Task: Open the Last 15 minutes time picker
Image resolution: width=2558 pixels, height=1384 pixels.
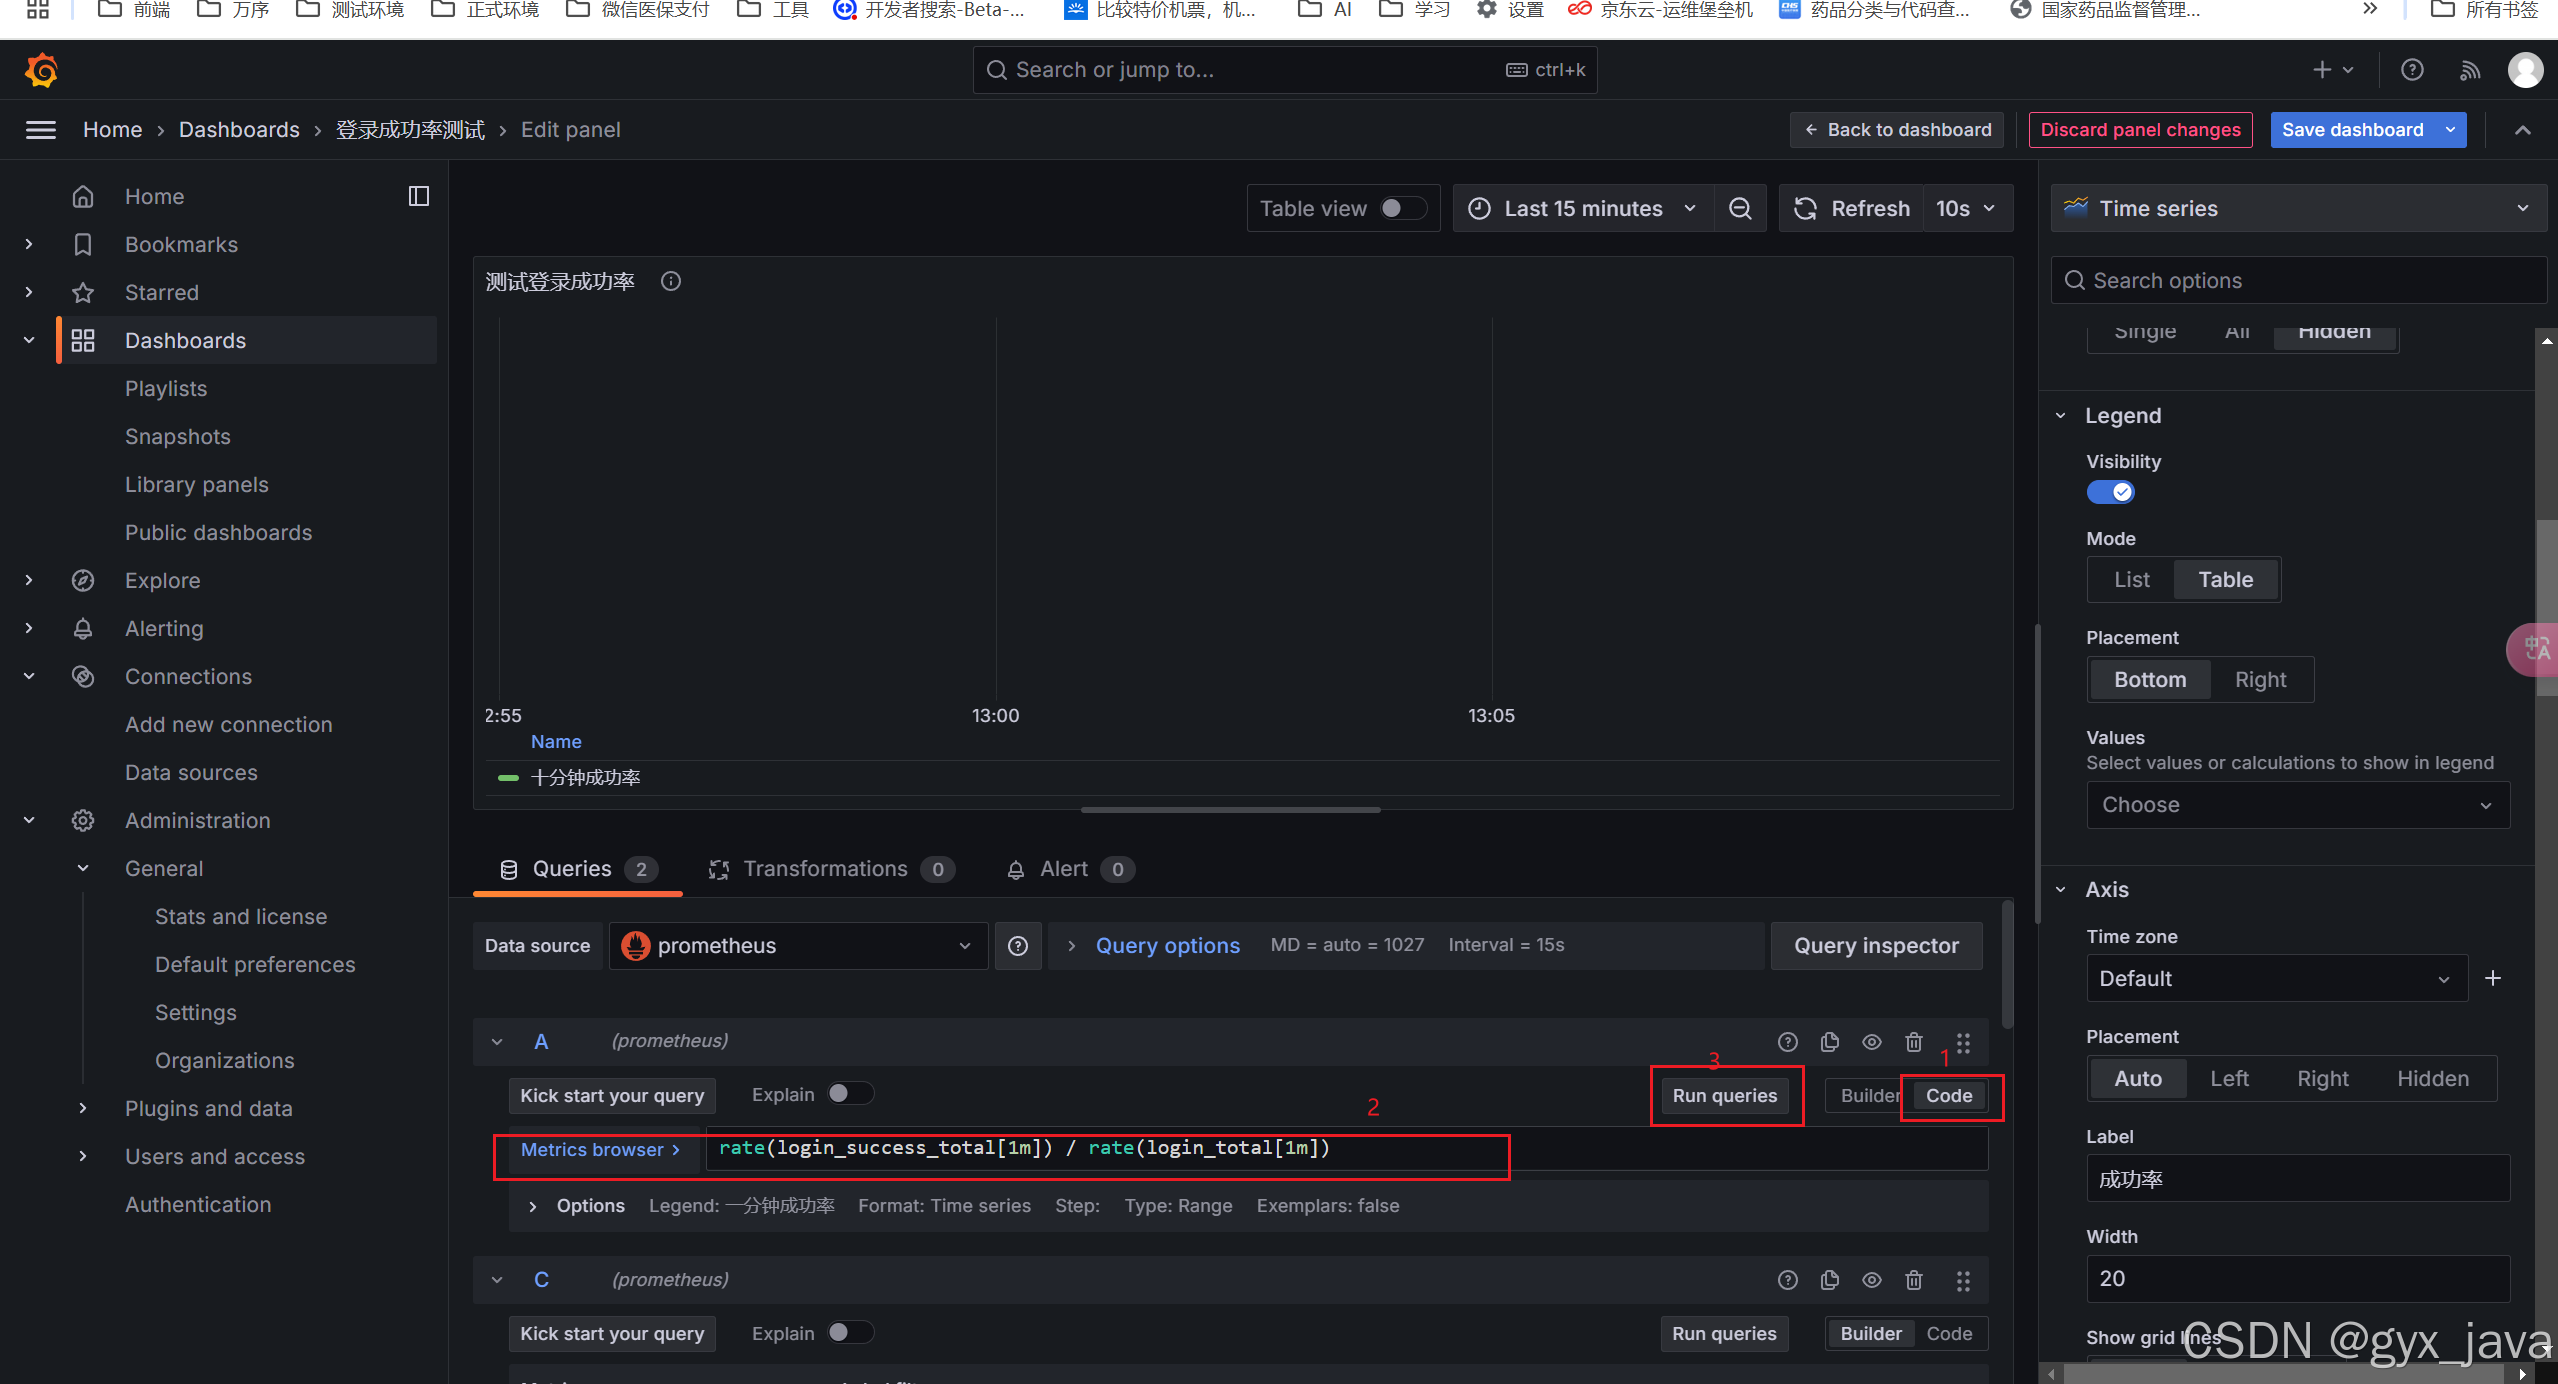Action: [1582, 208]
